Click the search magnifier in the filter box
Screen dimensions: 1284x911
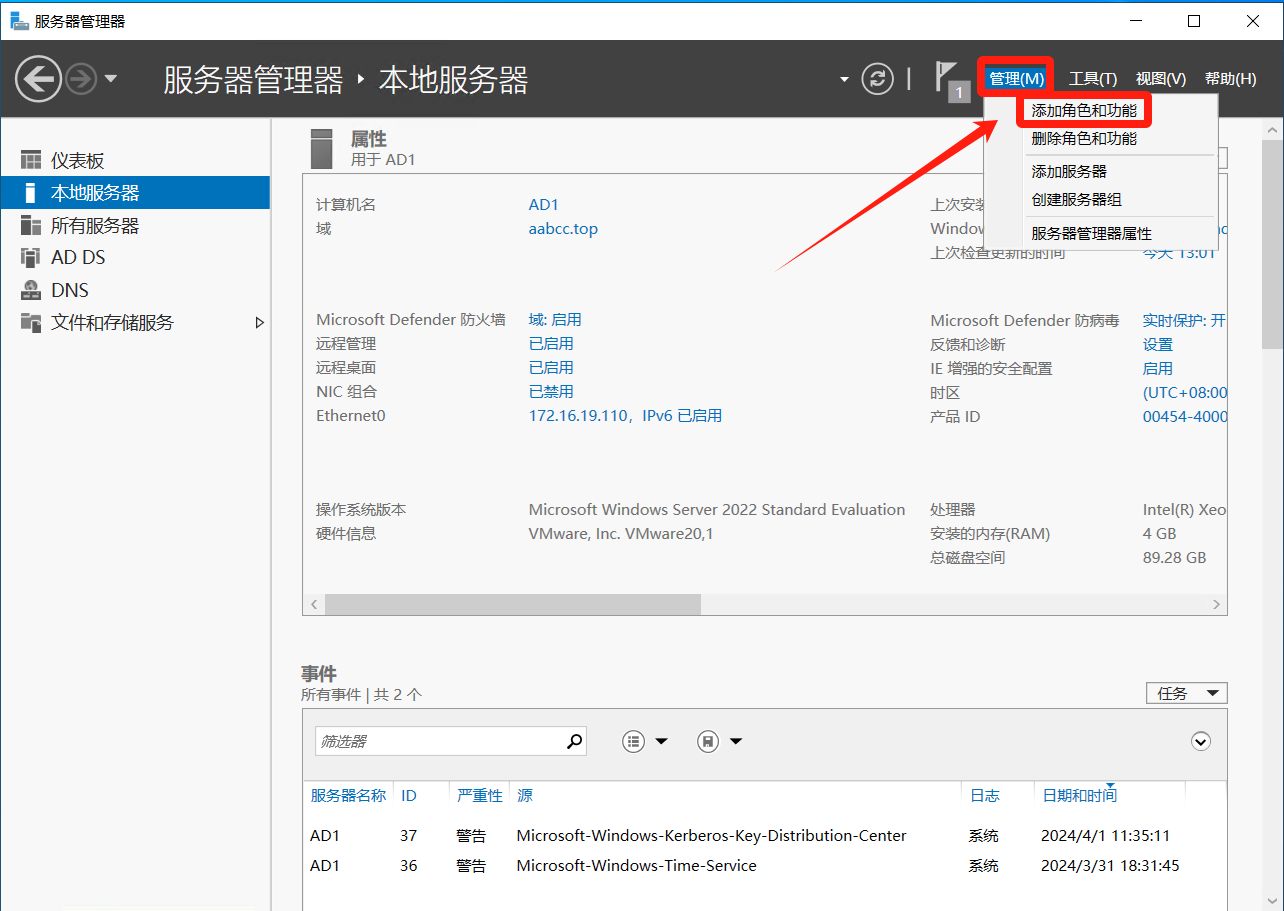[574, 741]
